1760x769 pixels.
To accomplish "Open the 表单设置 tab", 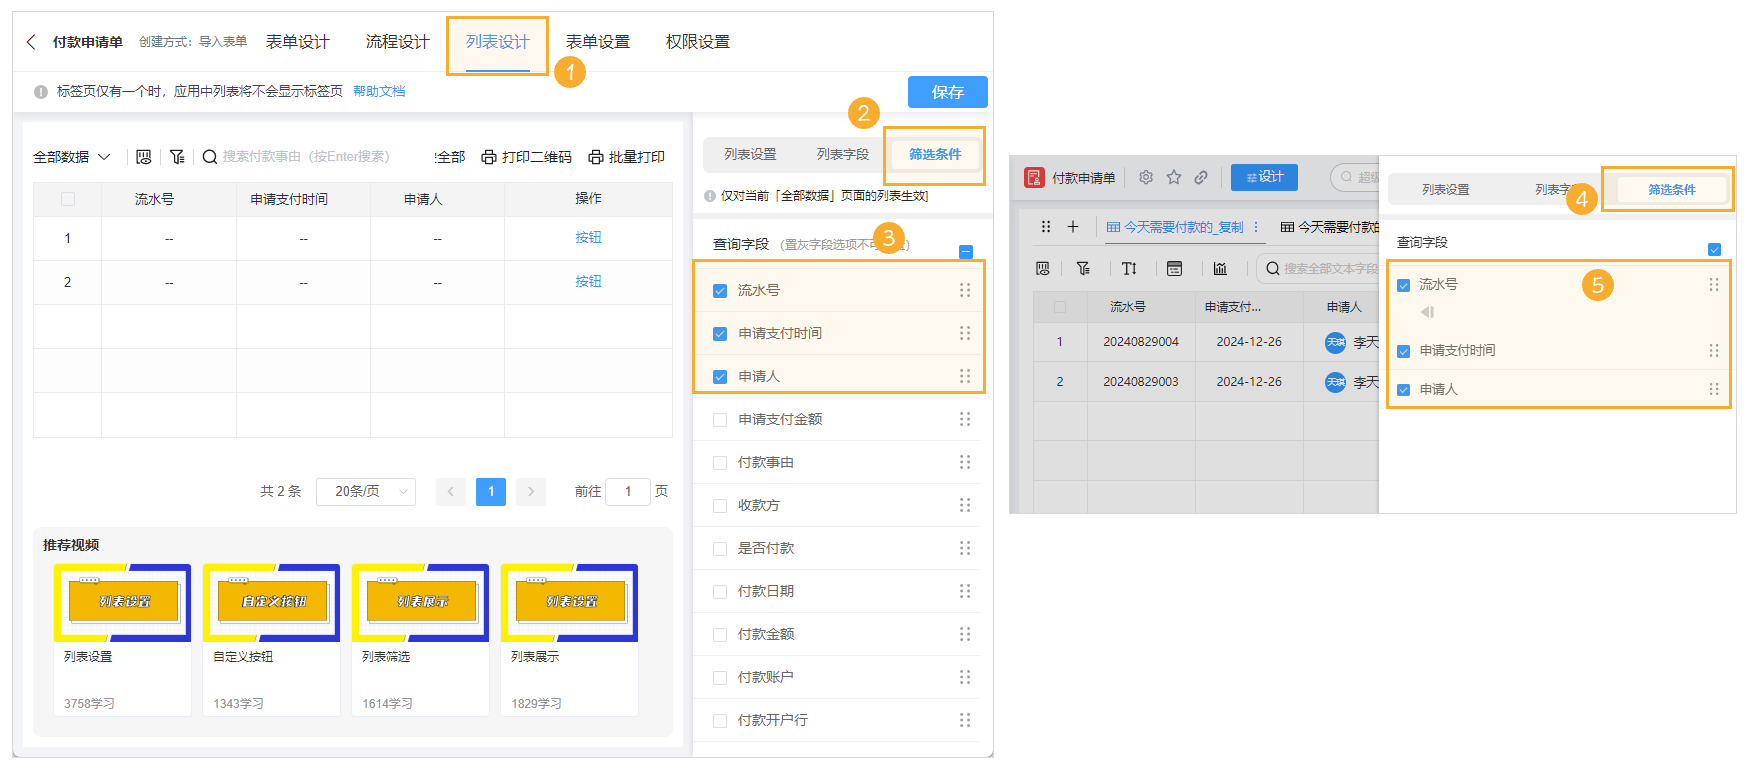I will coord(598,42).
